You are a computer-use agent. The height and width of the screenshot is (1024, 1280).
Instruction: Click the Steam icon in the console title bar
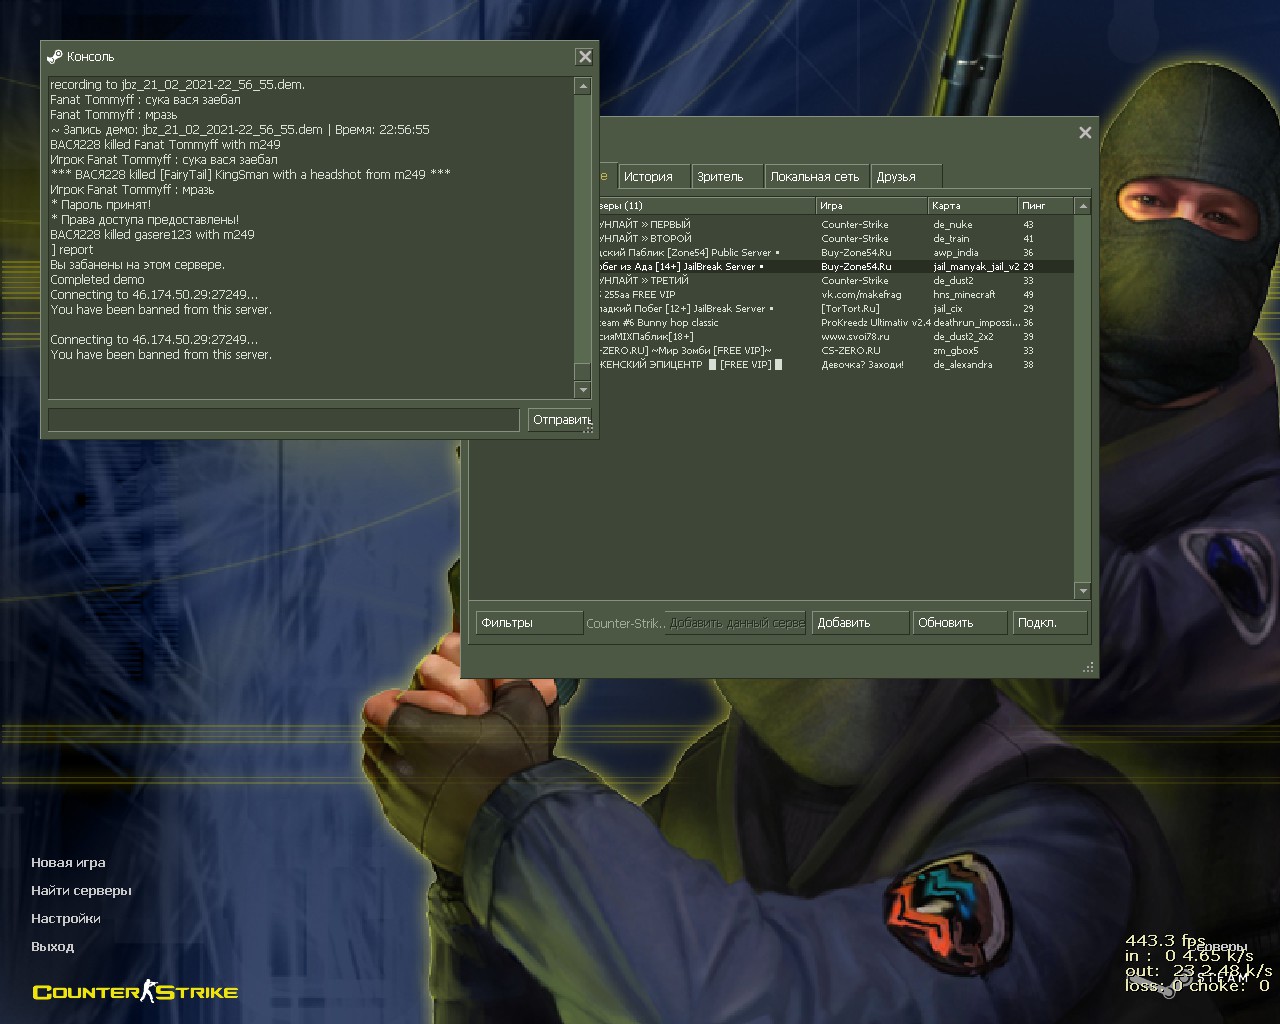pyautogui.click(x=55, y=57)
